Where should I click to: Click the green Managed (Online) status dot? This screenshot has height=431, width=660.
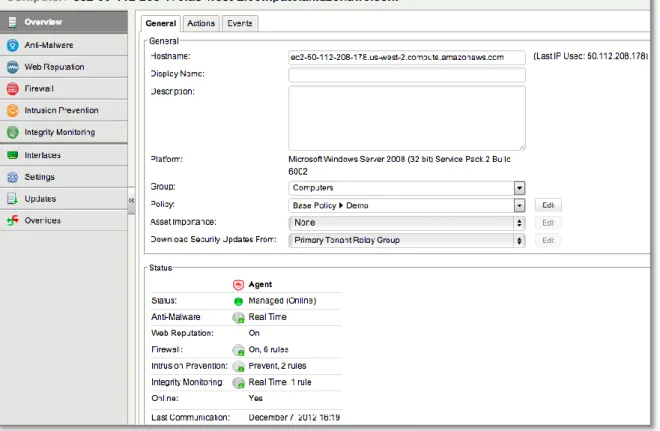[x=238, y=301]
